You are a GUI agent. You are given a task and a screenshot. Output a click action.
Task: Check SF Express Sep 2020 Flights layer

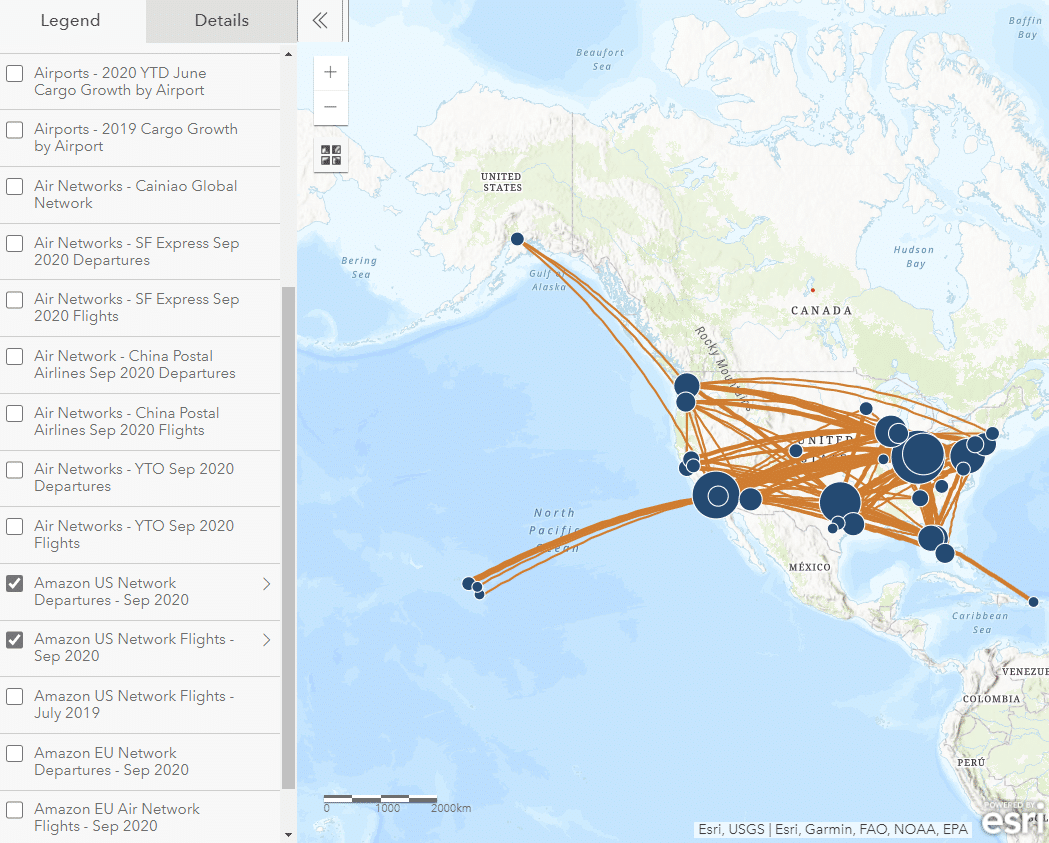click(x=15, y=299)
